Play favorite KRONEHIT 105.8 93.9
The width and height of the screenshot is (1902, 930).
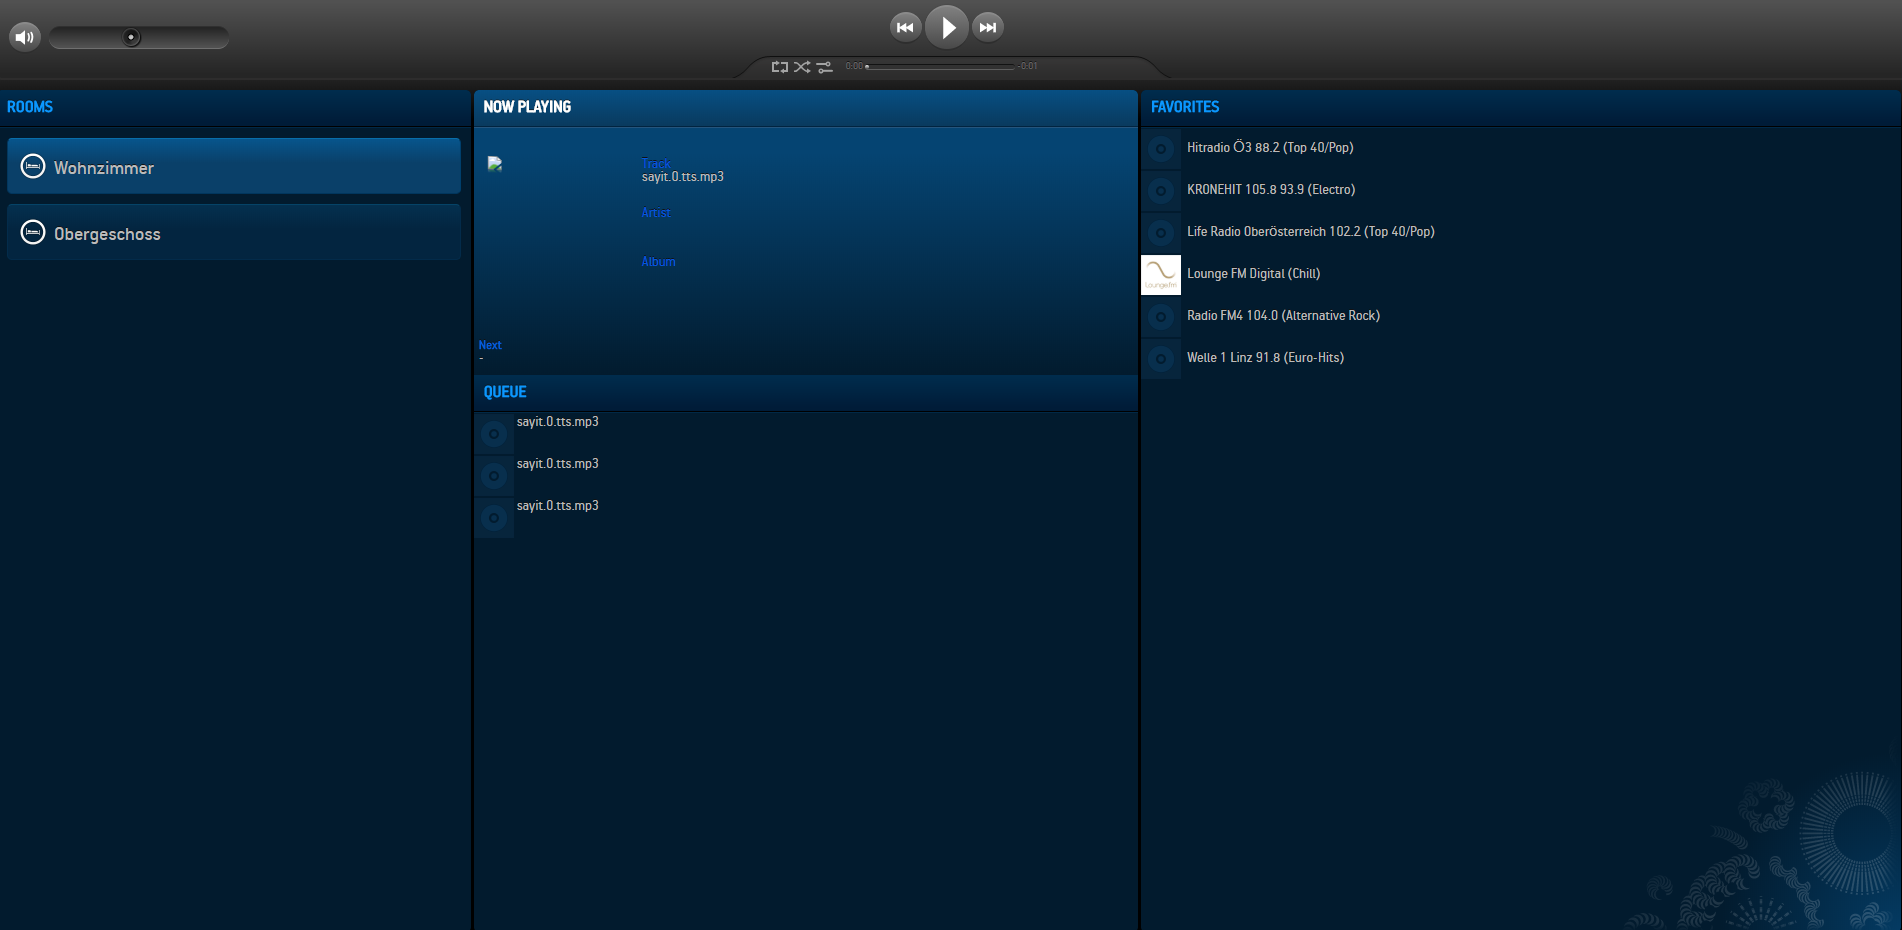[x=1271, y=190]
